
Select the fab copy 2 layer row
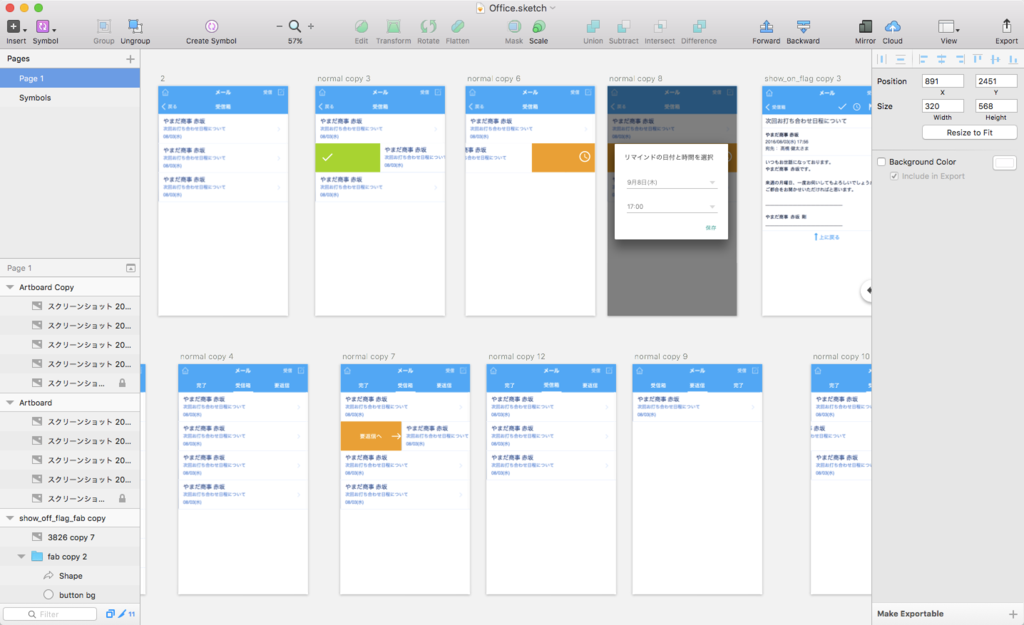[x=70, y=556]
